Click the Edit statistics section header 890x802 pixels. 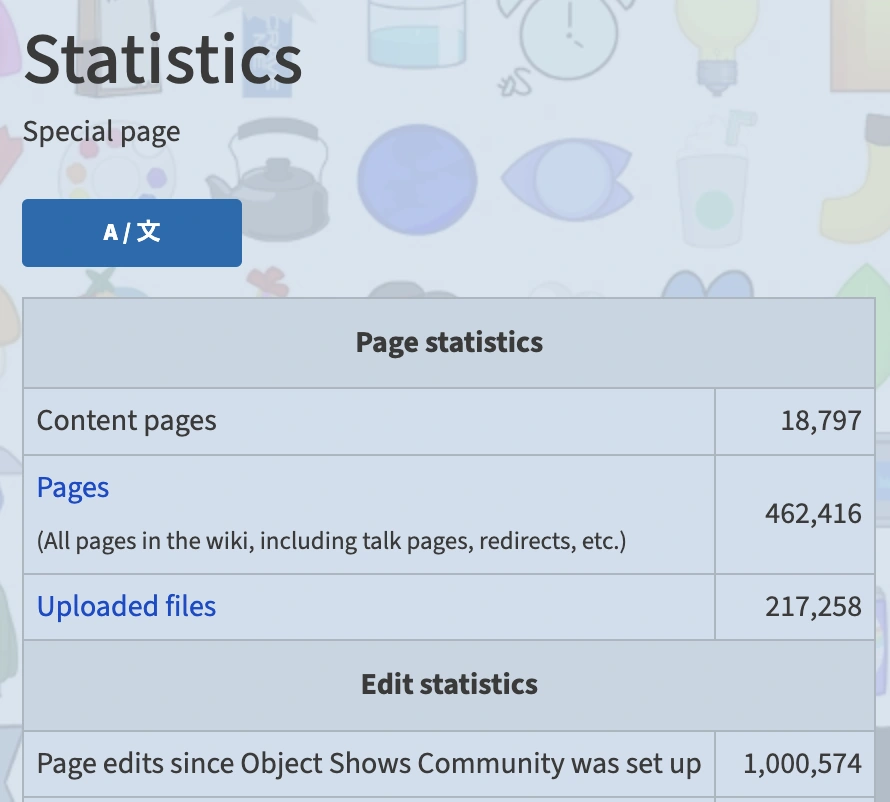[x=448, y=684]
